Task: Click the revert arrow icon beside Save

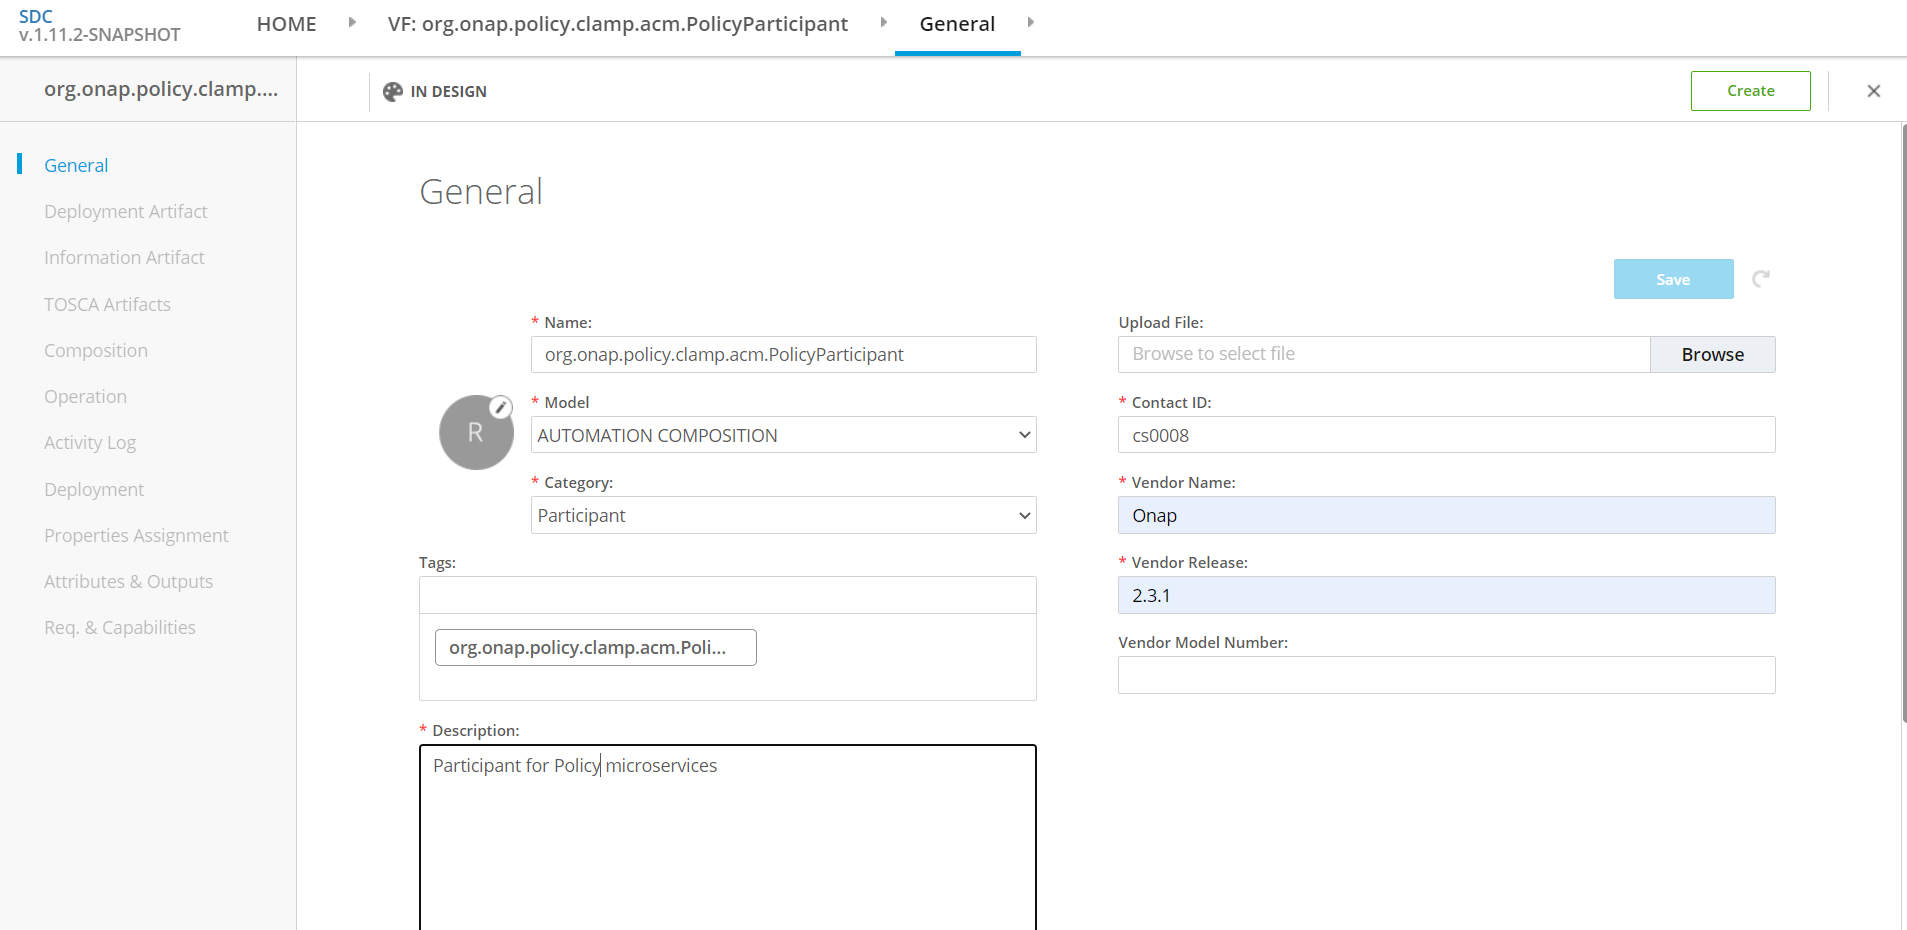Action: (1761, 279)
